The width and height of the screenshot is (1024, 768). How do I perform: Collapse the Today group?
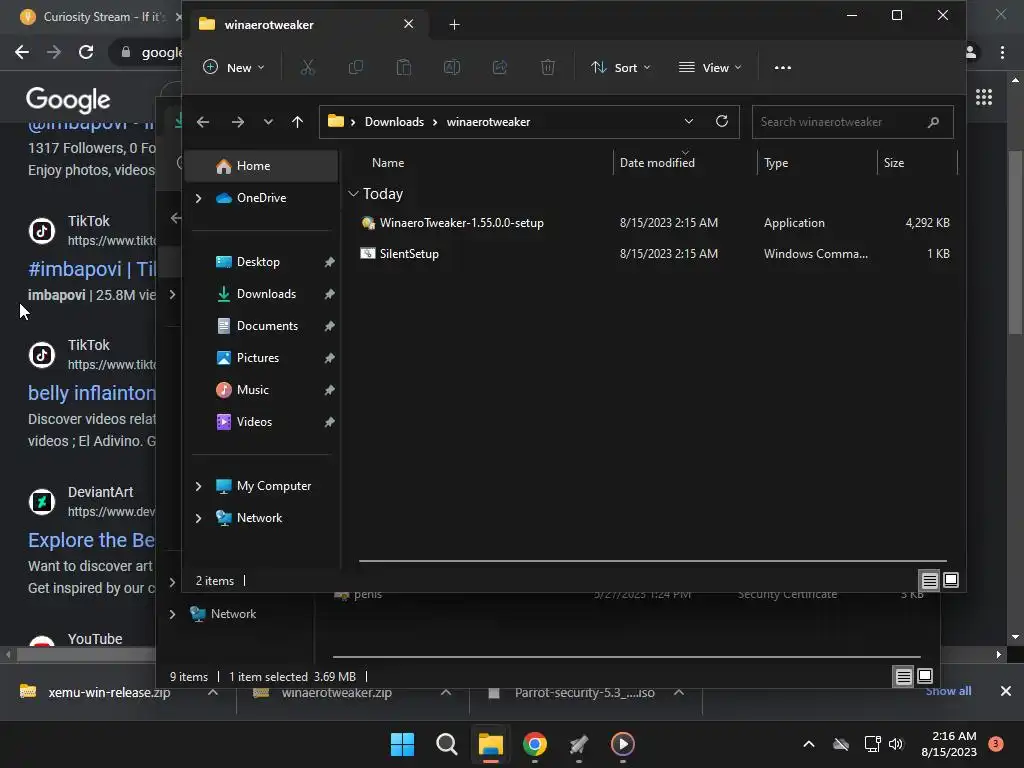click(353, 194)
